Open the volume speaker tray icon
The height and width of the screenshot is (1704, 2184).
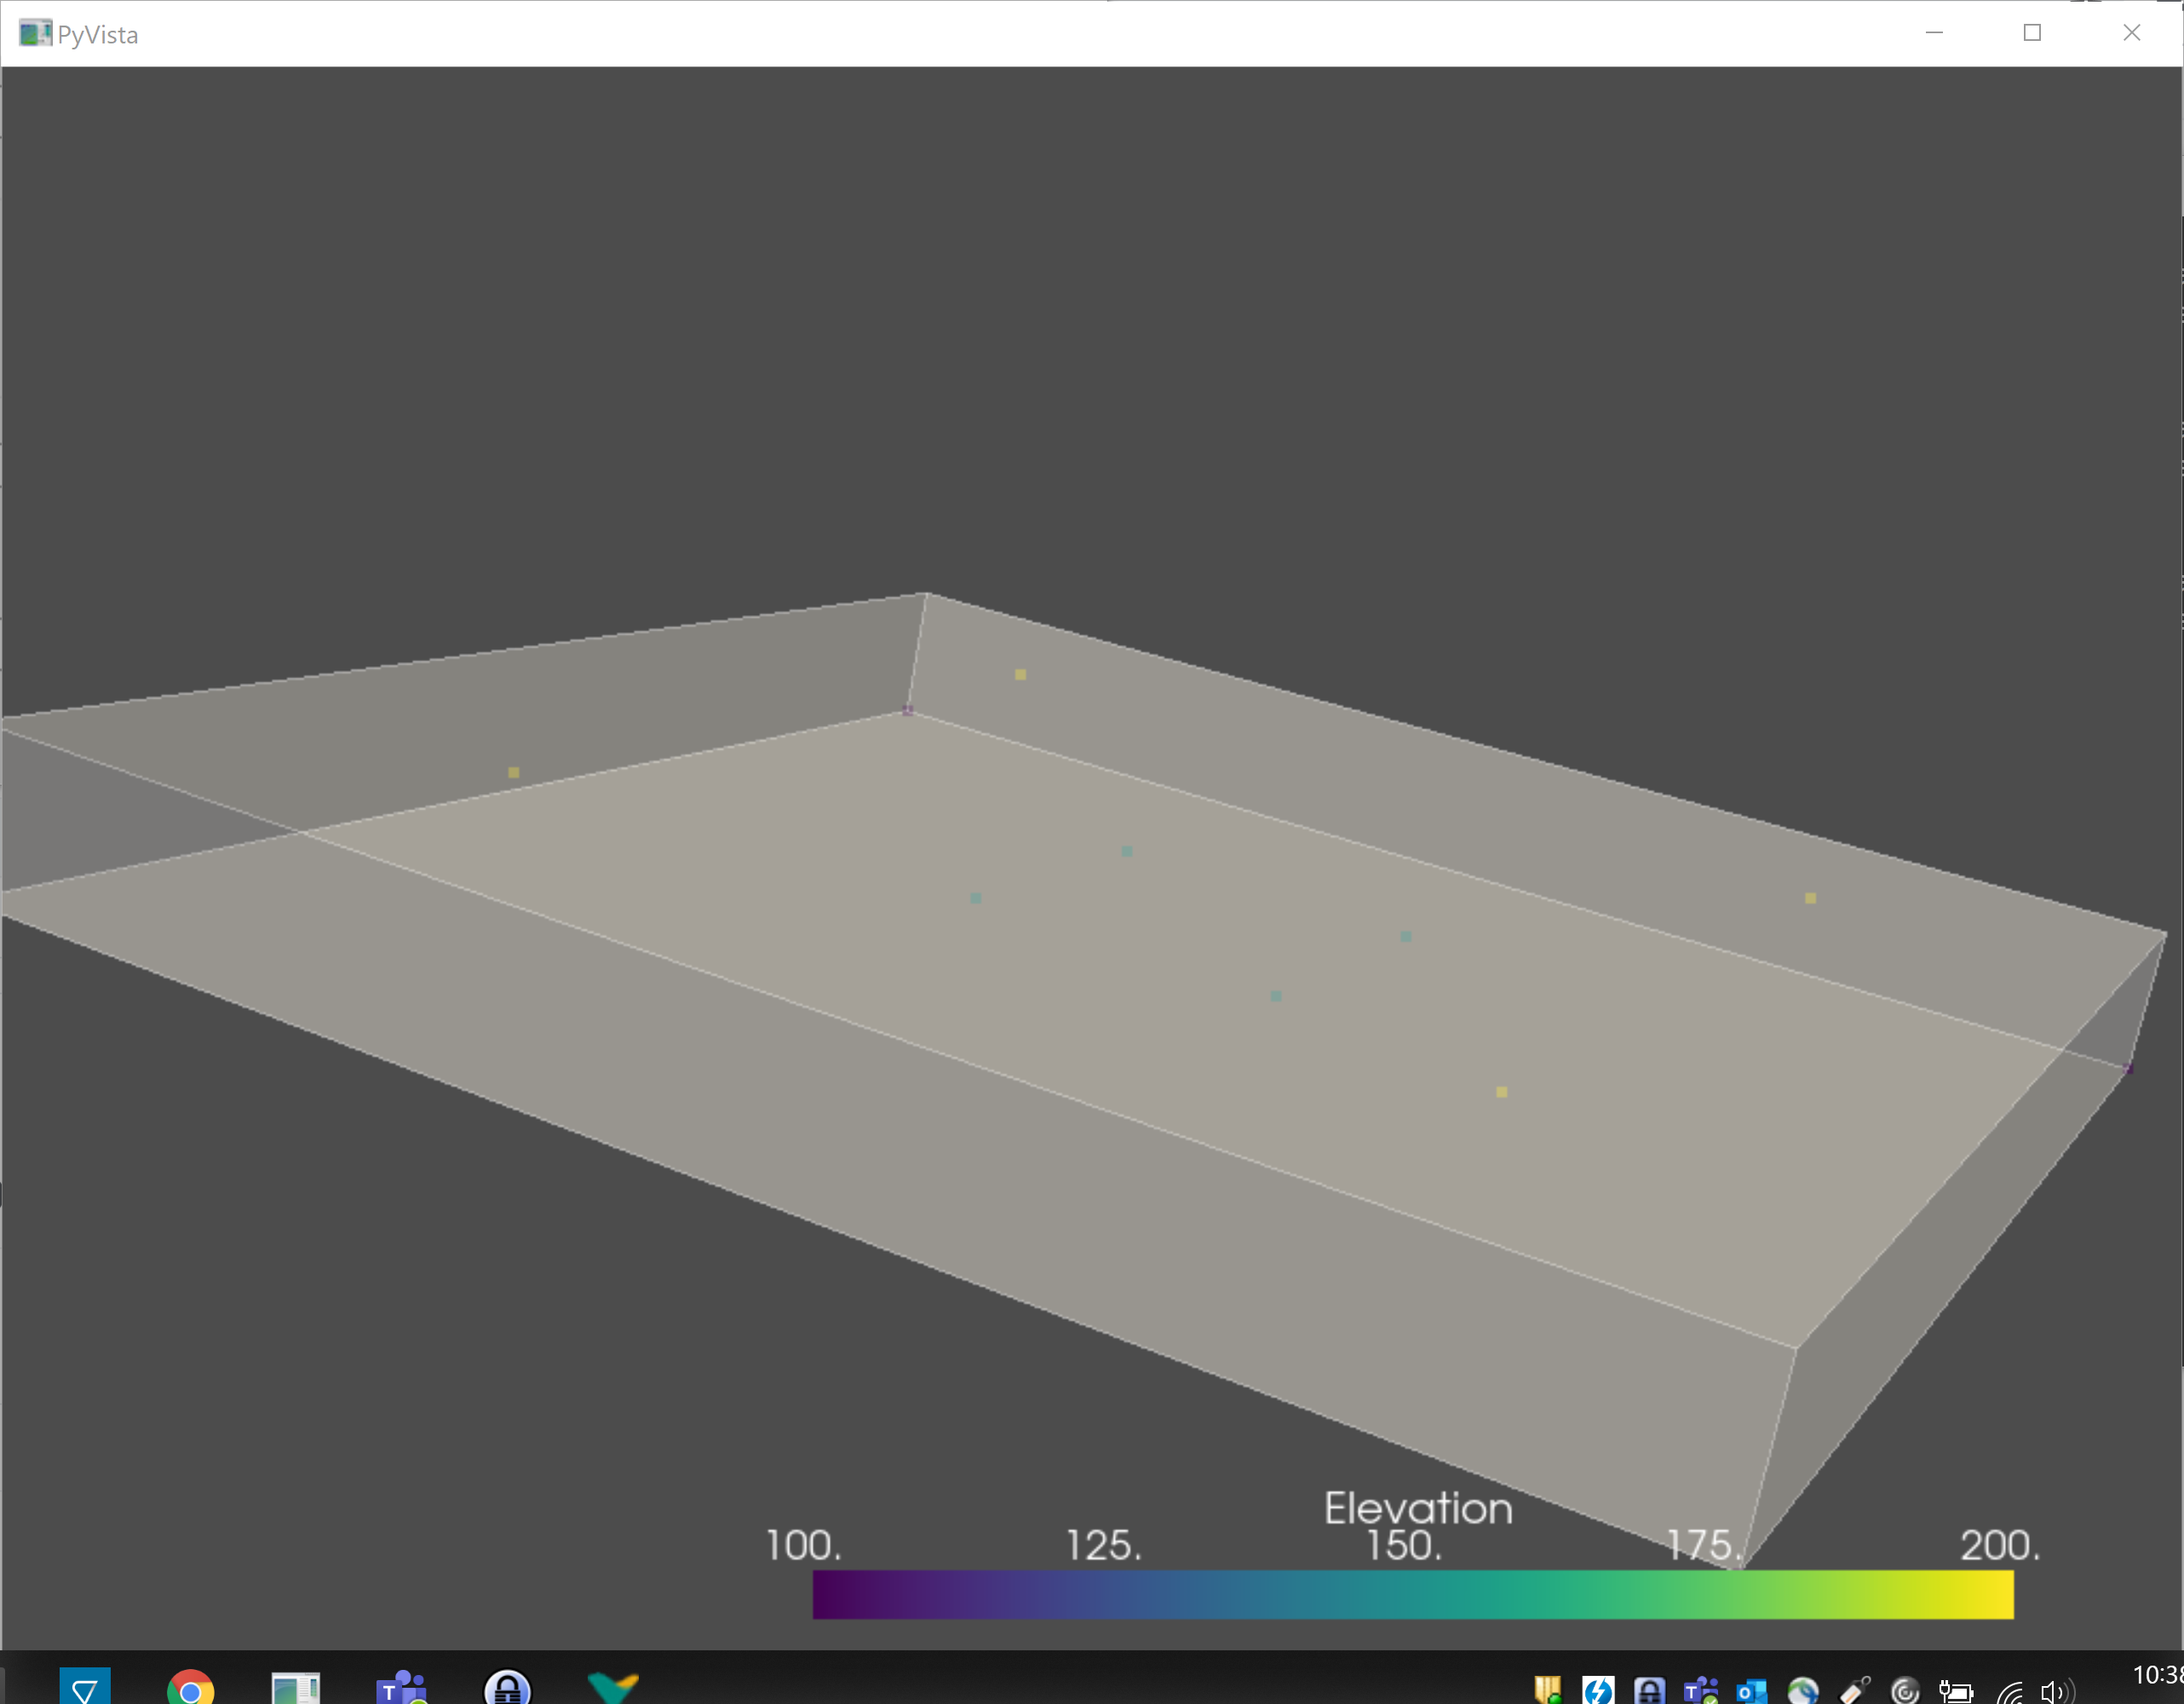tap(2055, 1692)
